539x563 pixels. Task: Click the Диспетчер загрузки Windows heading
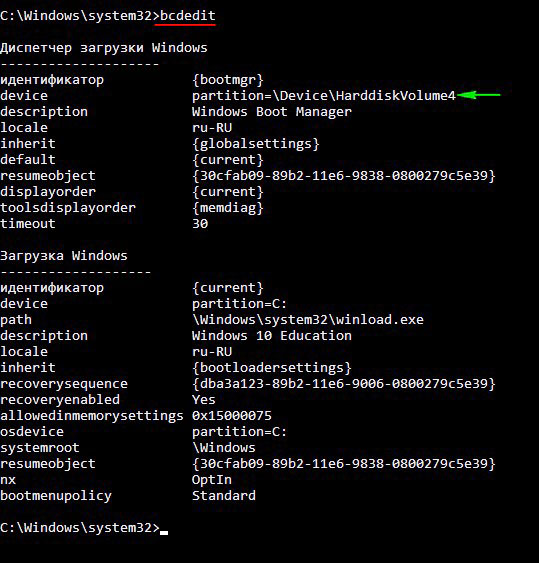[x=104, y=48]
